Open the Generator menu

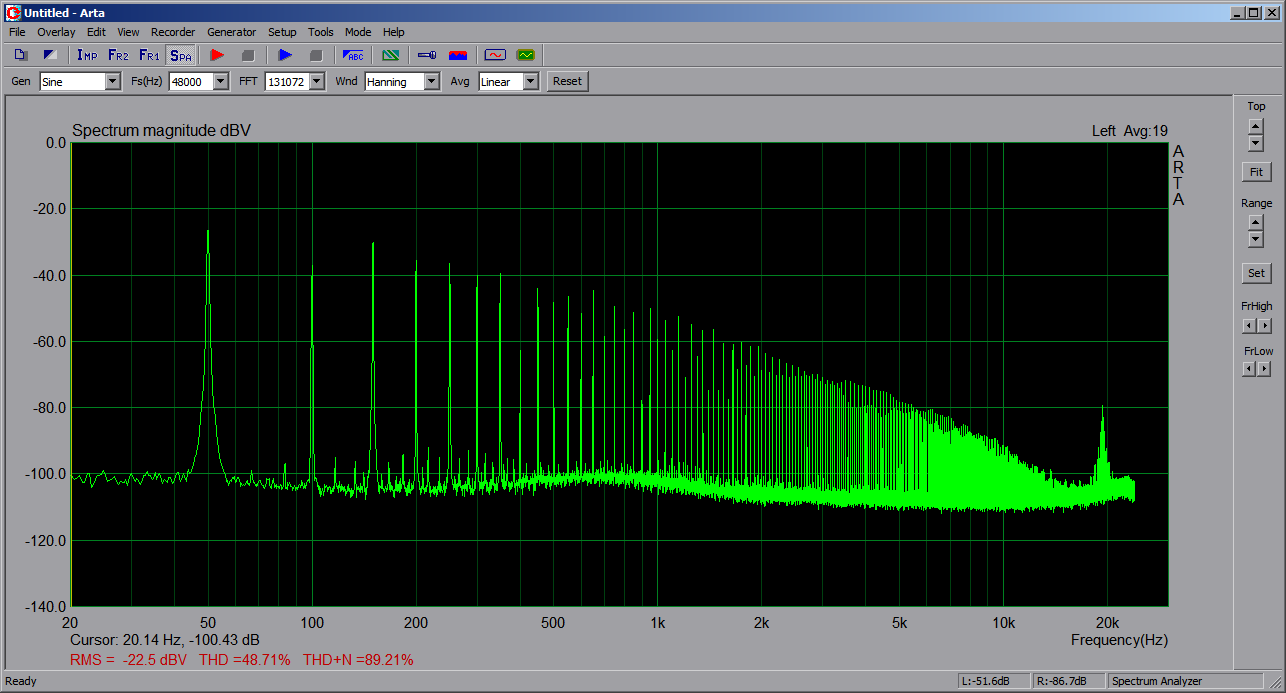[231, 32]
